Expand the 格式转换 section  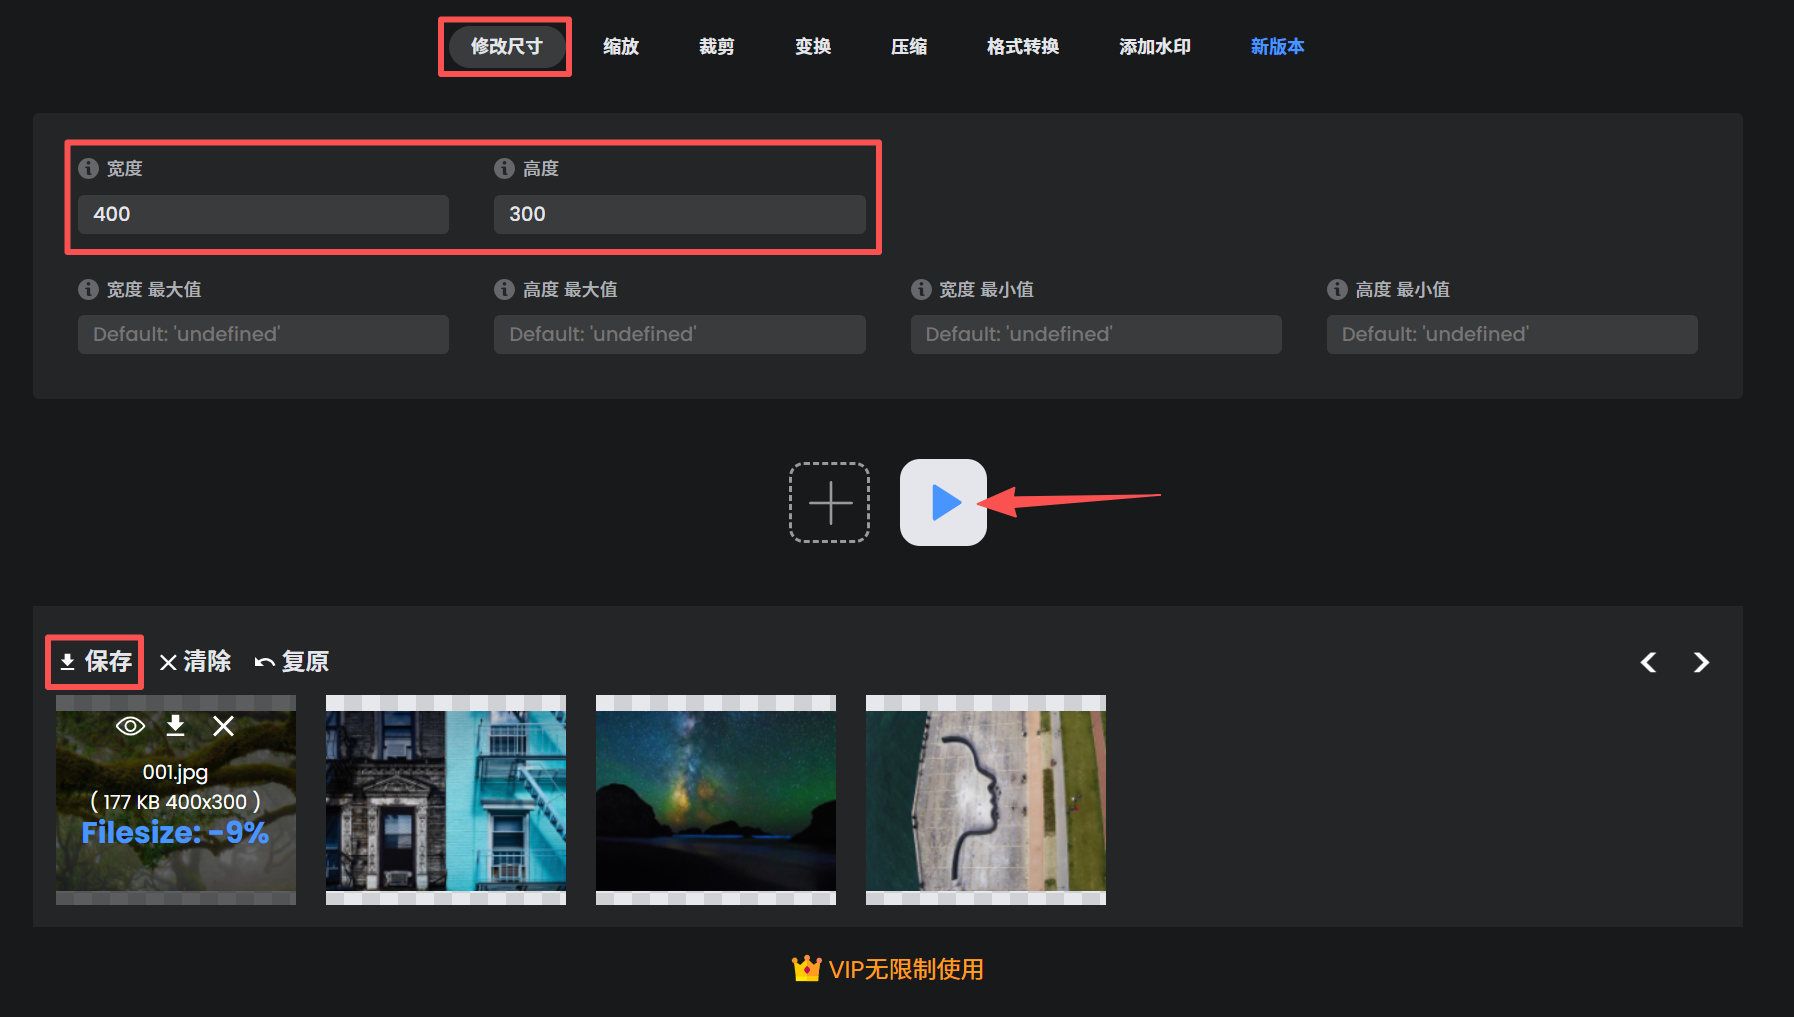[1021, 46]
